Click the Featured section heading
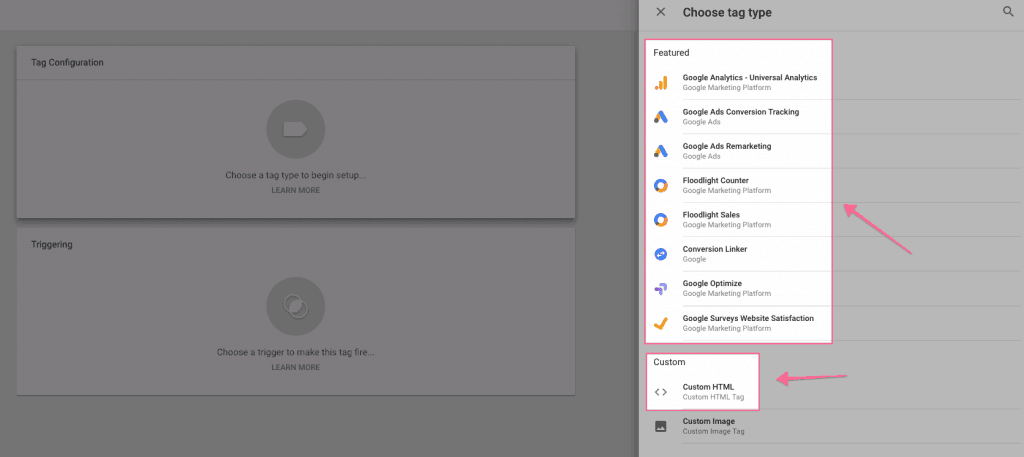Image resolution: width=1024 pixels, height=457 pixels. point(671,53)
